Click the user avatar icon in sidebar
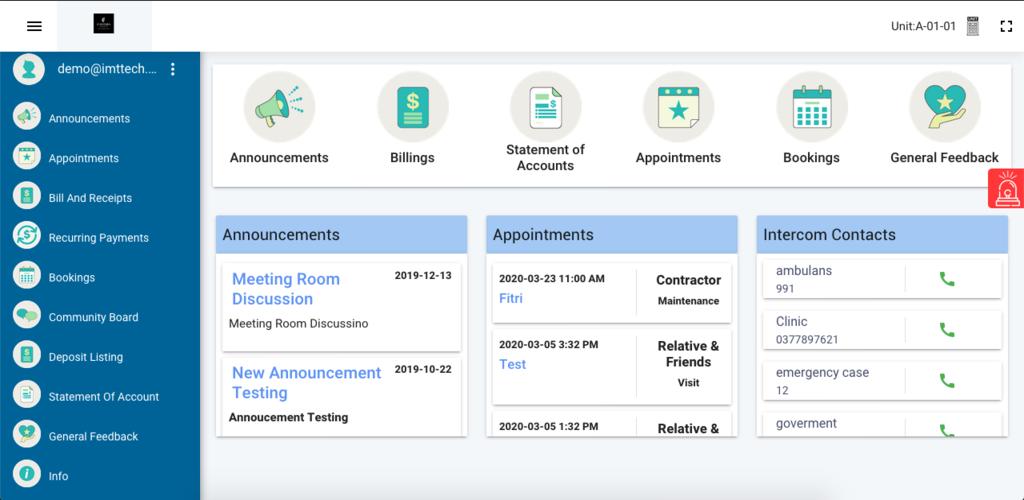This screenshot has width=1024, height=500. (28, 69)
